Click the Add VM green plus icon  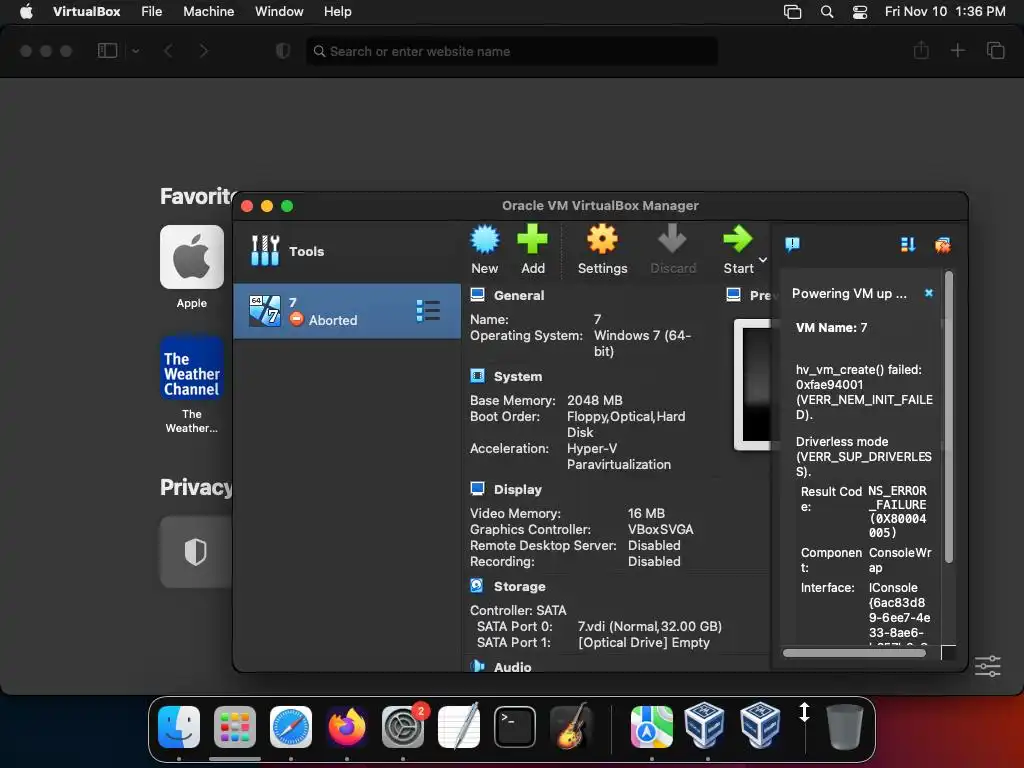click(x=532, y=240)
